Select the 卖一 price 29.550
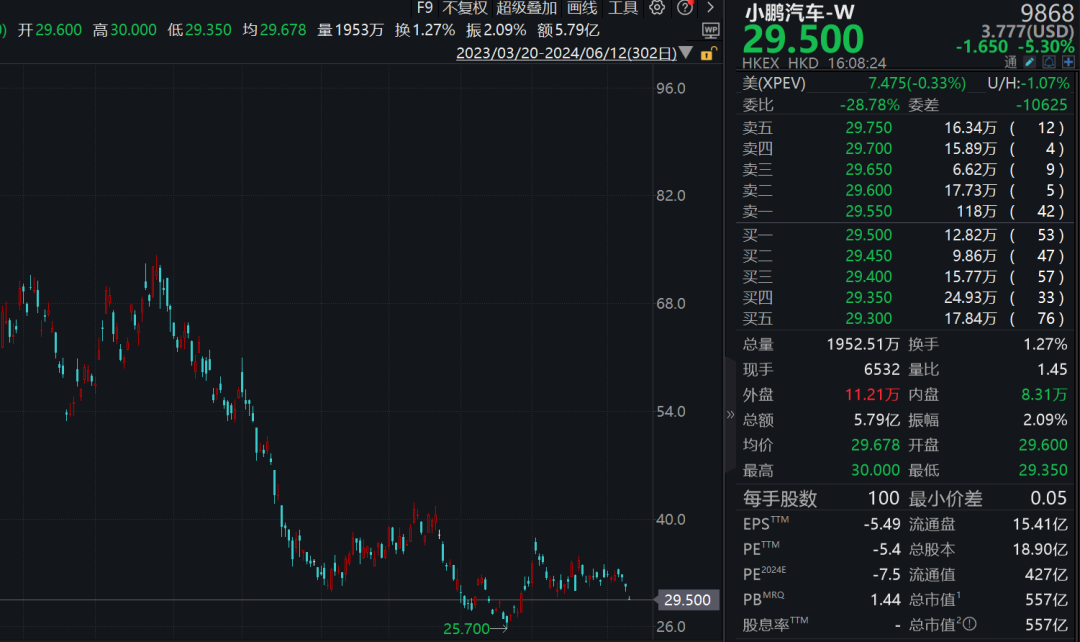This screenshot has height=642, width=1080. point(869,211)
